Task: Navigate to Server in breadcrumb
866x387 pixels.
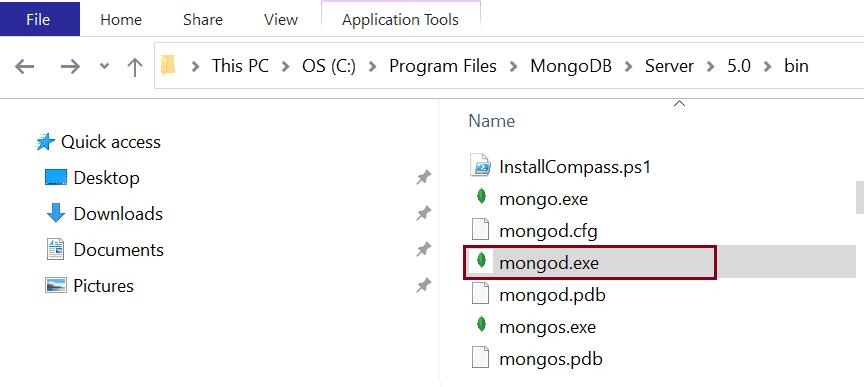Action: pos(669,66)
